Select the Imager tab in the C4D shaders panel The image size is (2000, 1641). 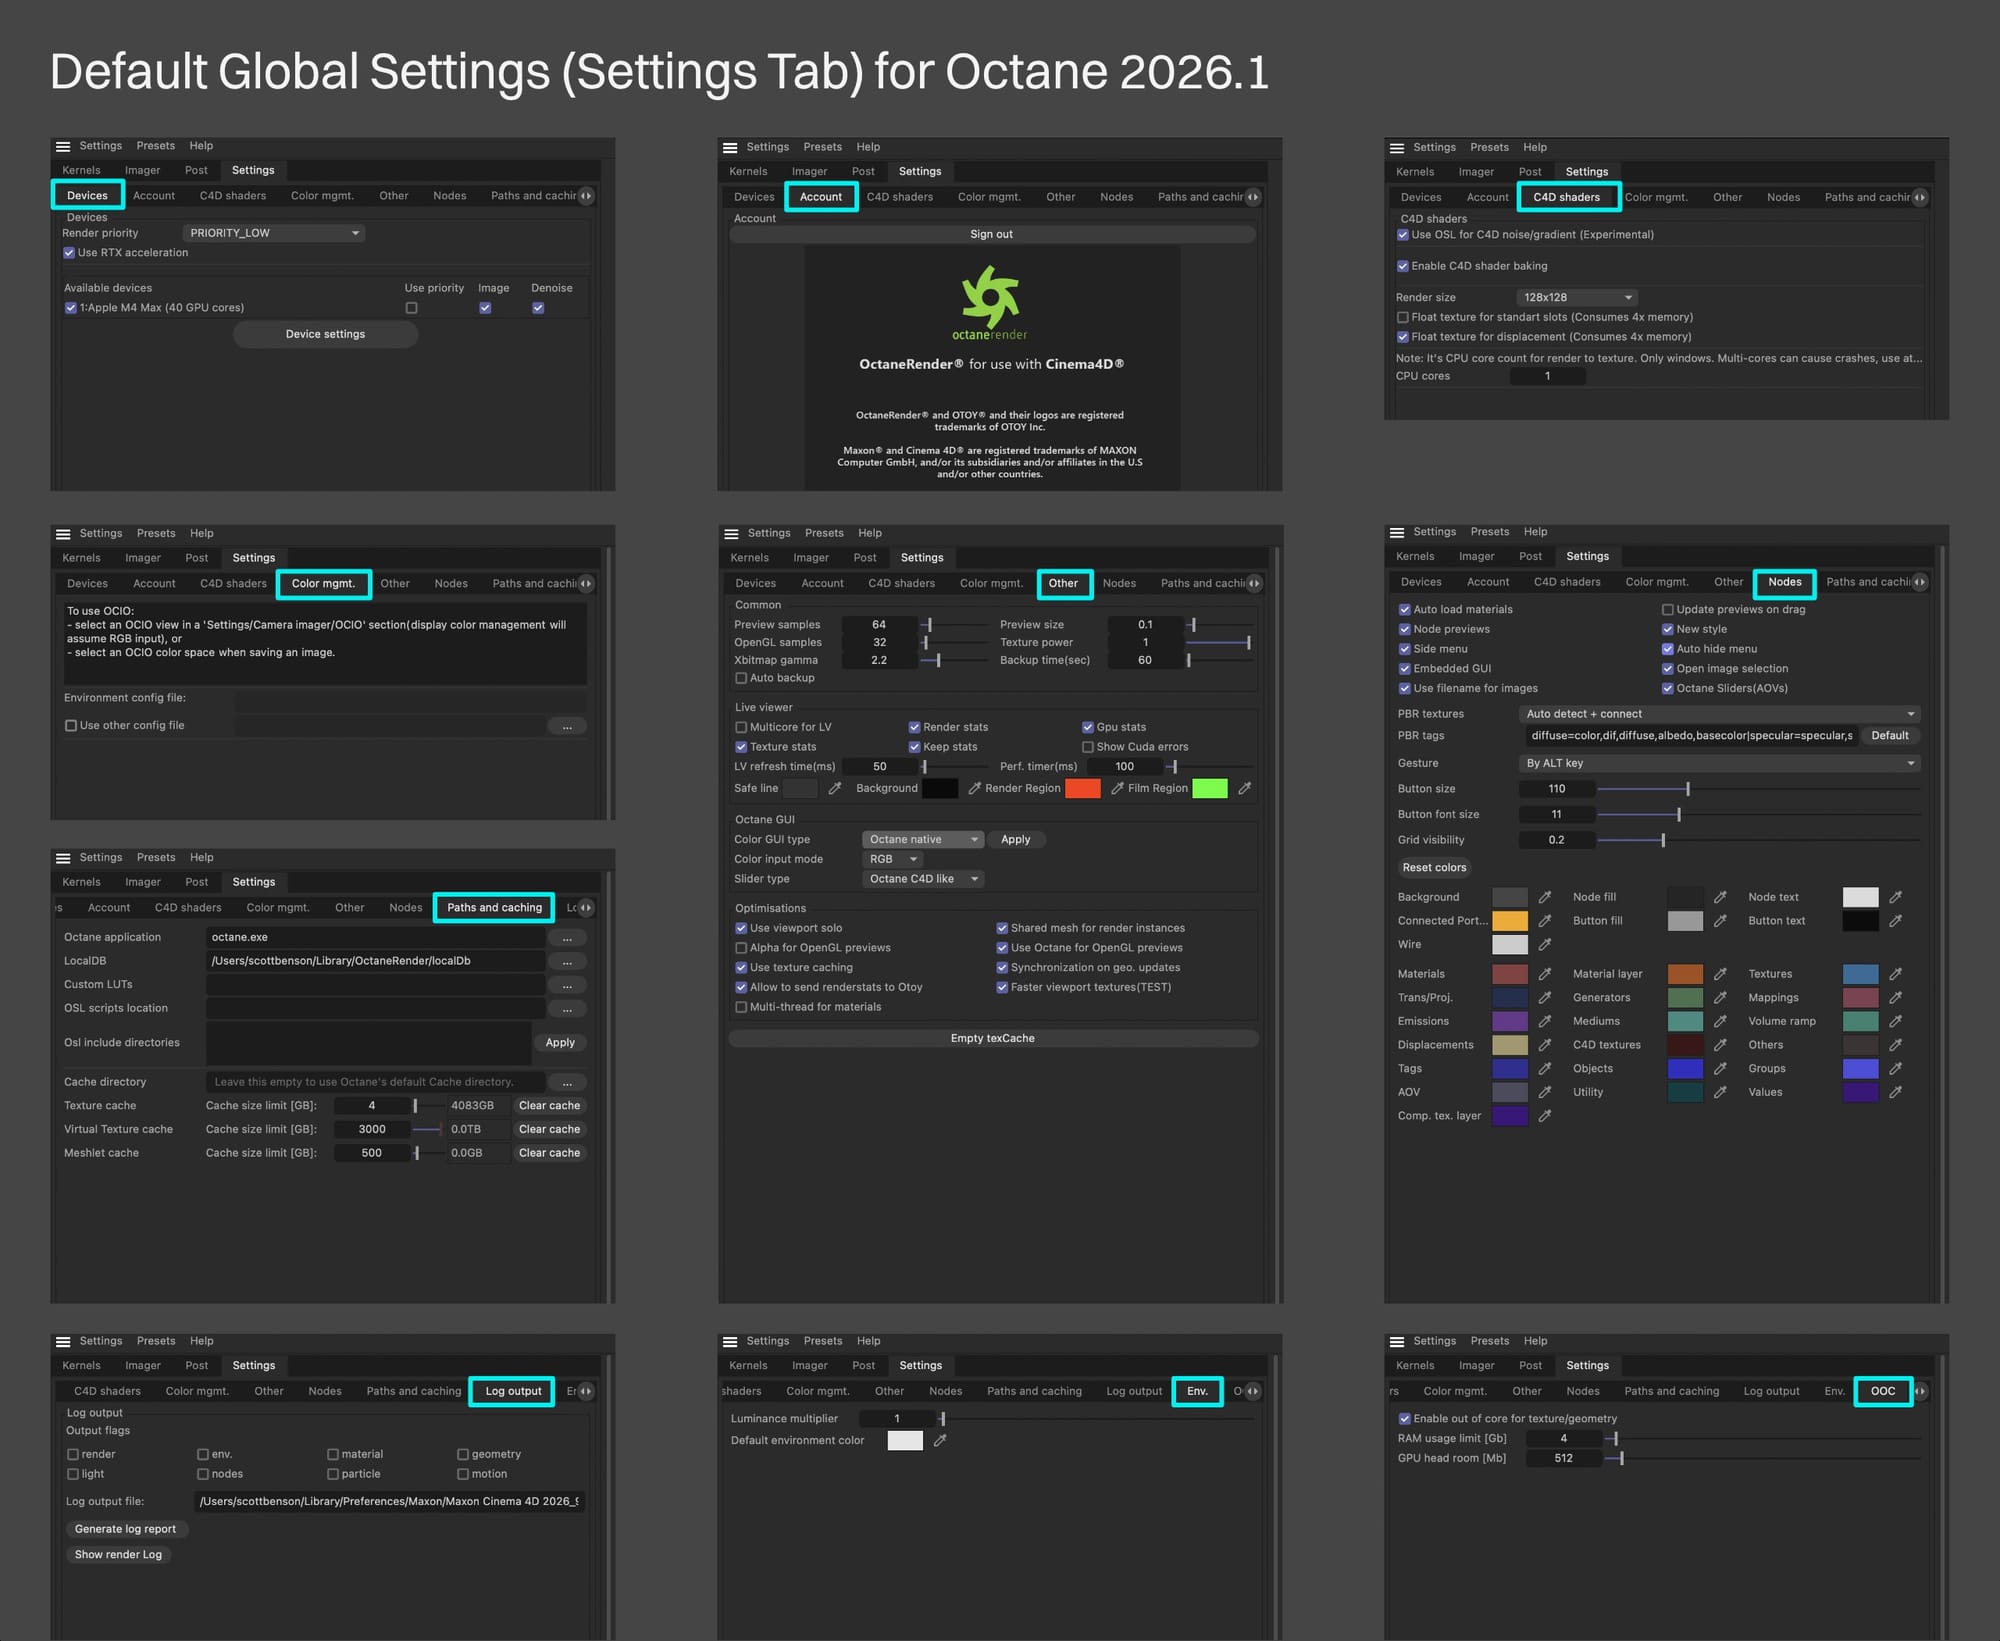[1476, 172]
